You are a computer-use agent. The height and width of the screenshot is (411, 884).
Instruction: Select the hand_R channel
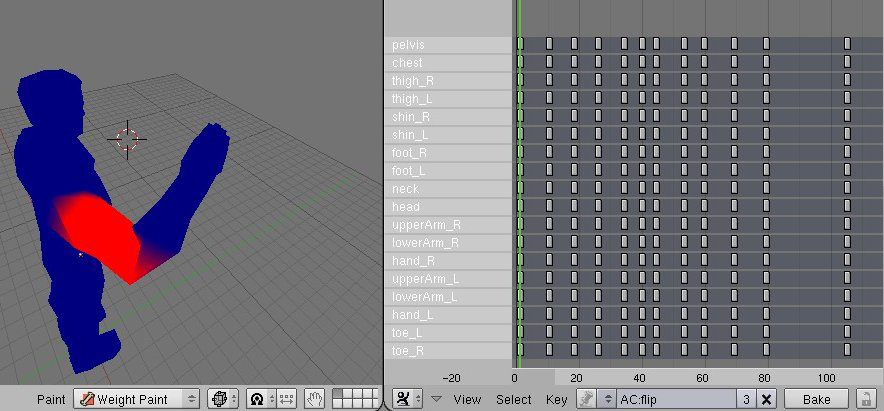pyautogui.click(x=448, y=261)
